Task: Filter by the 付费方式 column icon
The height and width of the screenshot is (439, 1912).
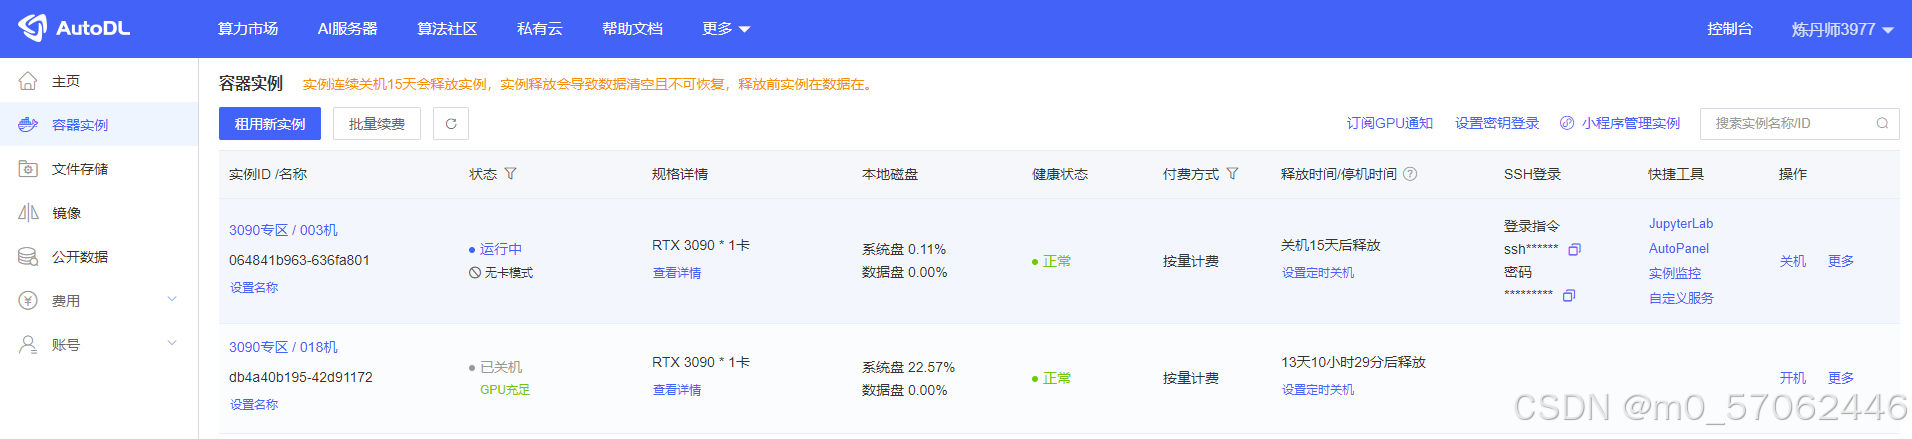Action: tap(1232, 174)
